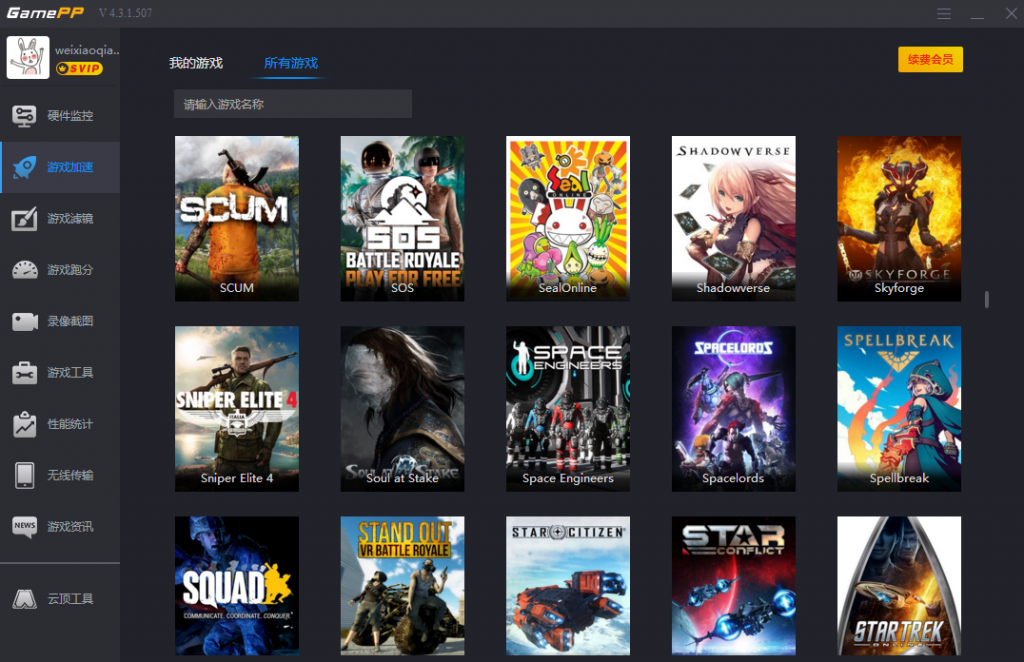
Task: Click the version number V 4.3.1.507
Action: [125, 13]
